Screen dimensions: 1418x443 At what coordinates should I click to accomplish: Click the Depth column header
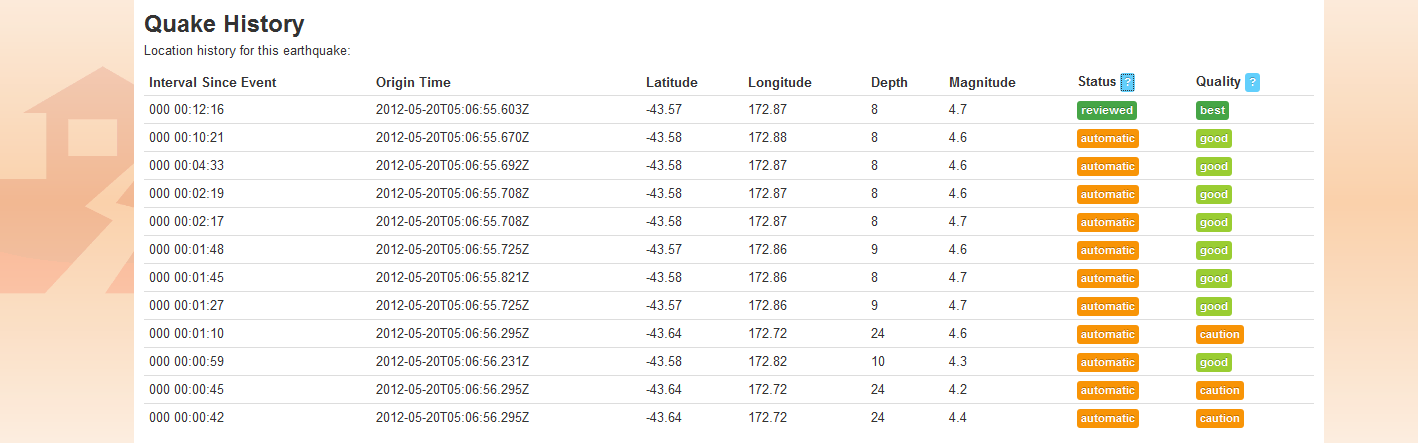[x=889, y=83]
